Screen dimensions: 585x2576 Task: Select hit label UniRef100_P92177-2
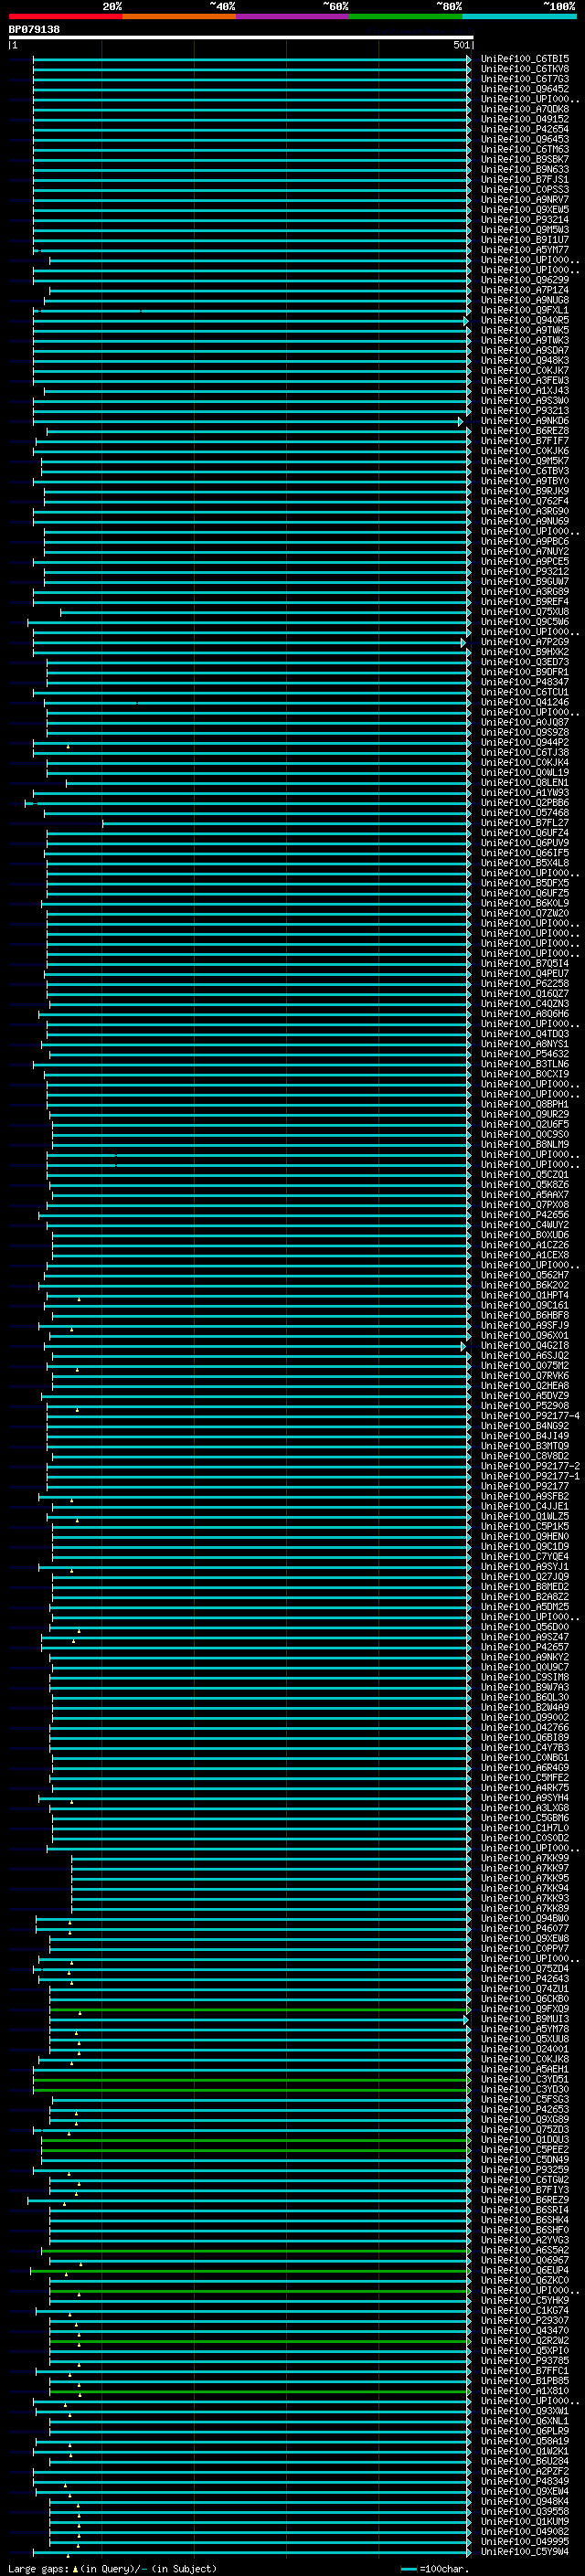click(530, 1466)
